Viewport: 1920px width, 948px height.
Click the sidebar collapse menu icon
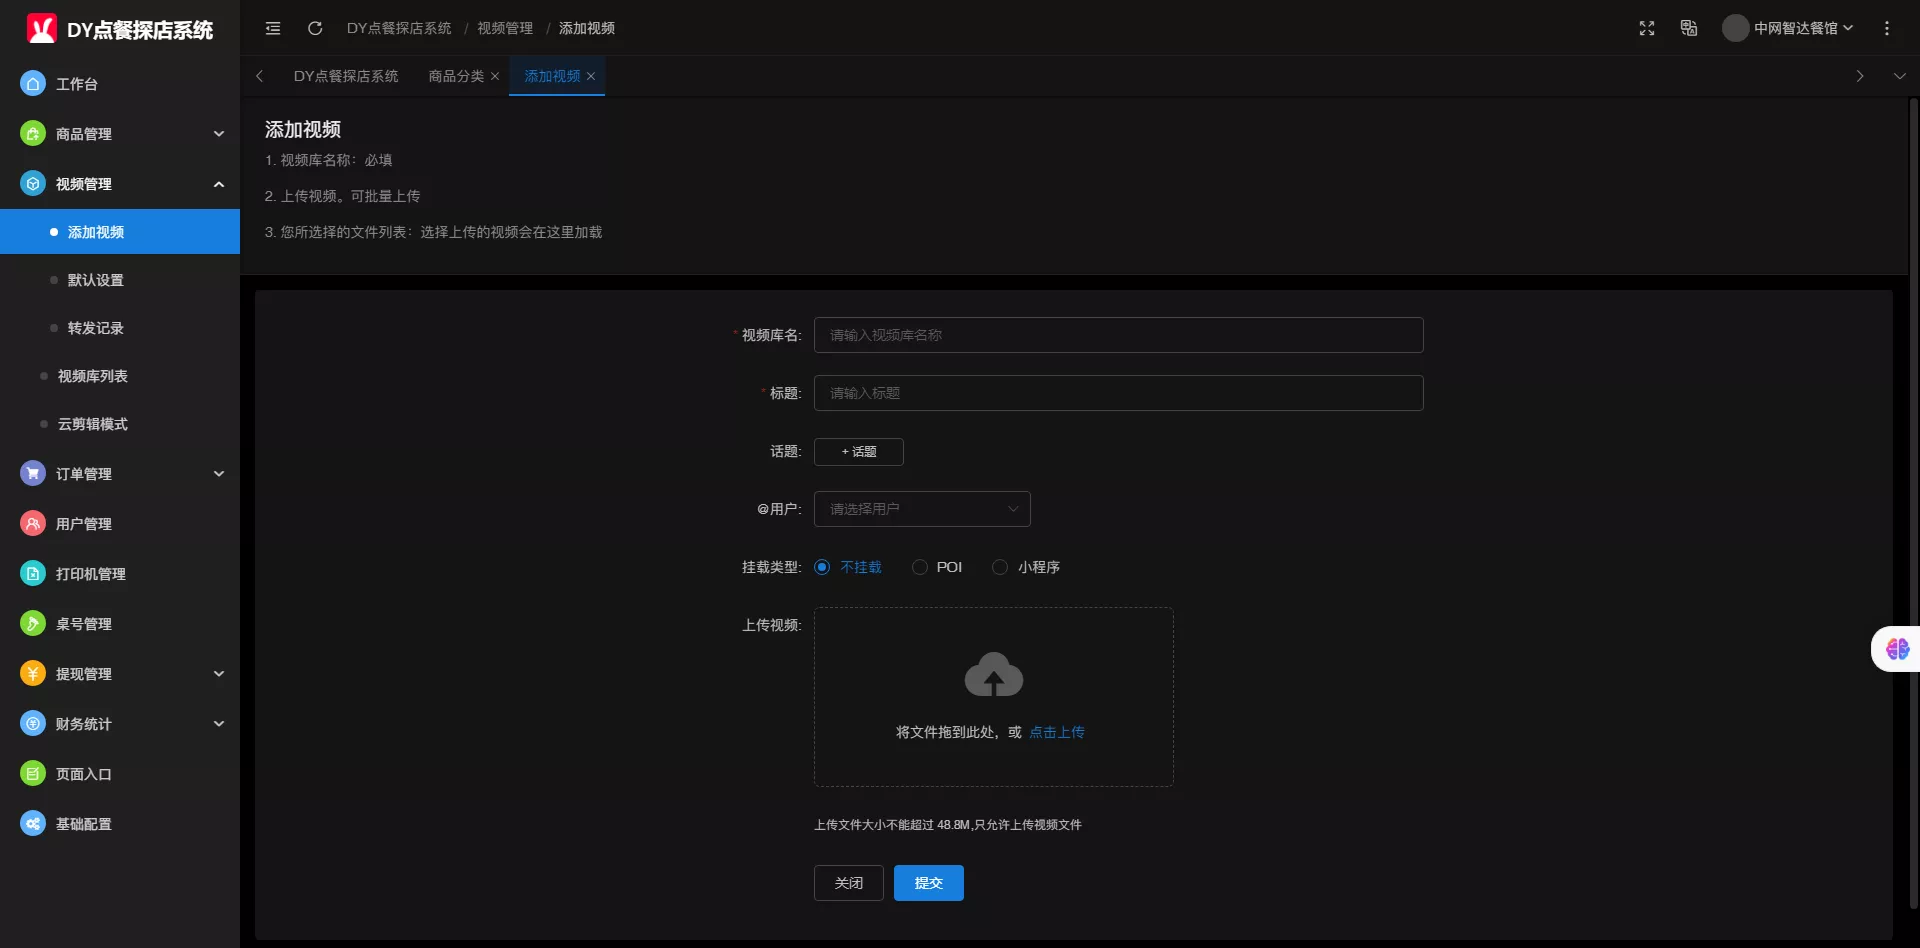pyautogui.click(x=273, y=28)
